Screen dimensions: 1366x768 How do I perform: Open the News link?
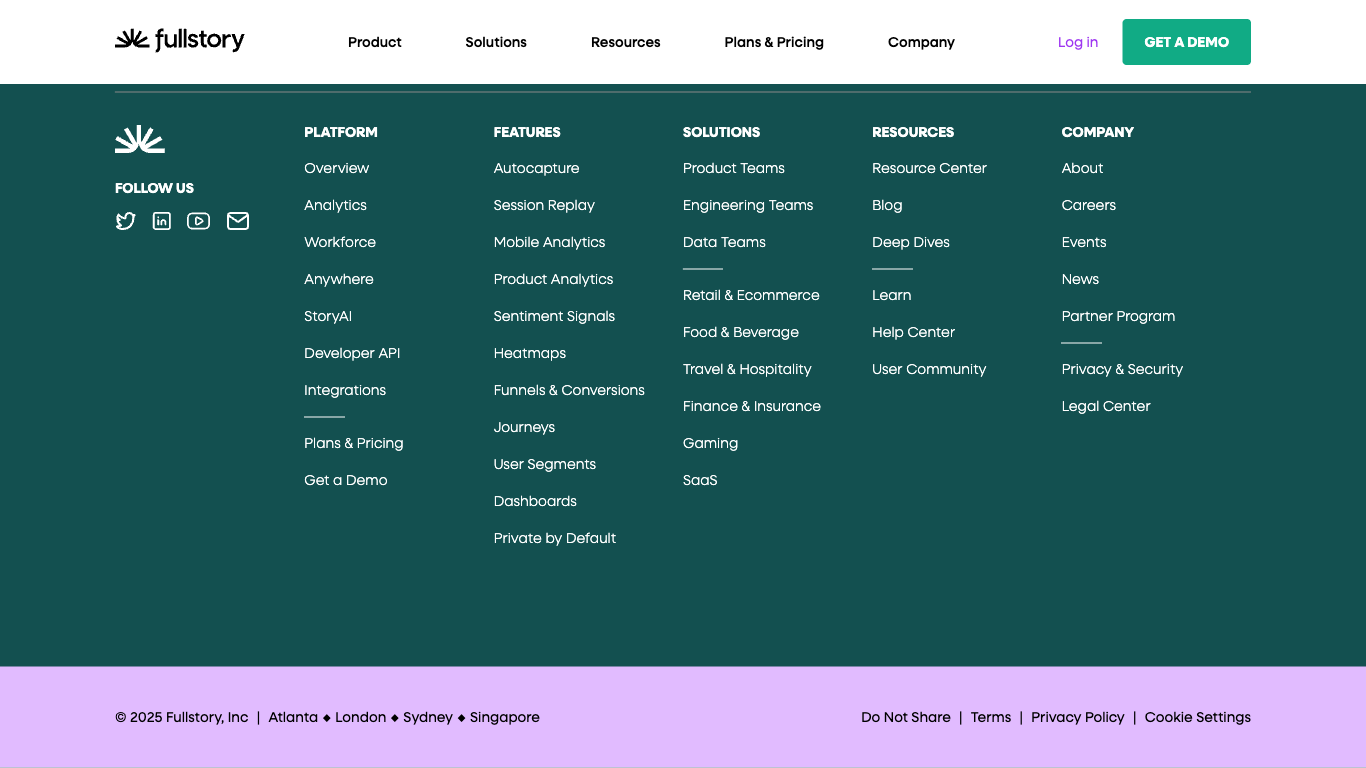click(x=1080, y=279)
